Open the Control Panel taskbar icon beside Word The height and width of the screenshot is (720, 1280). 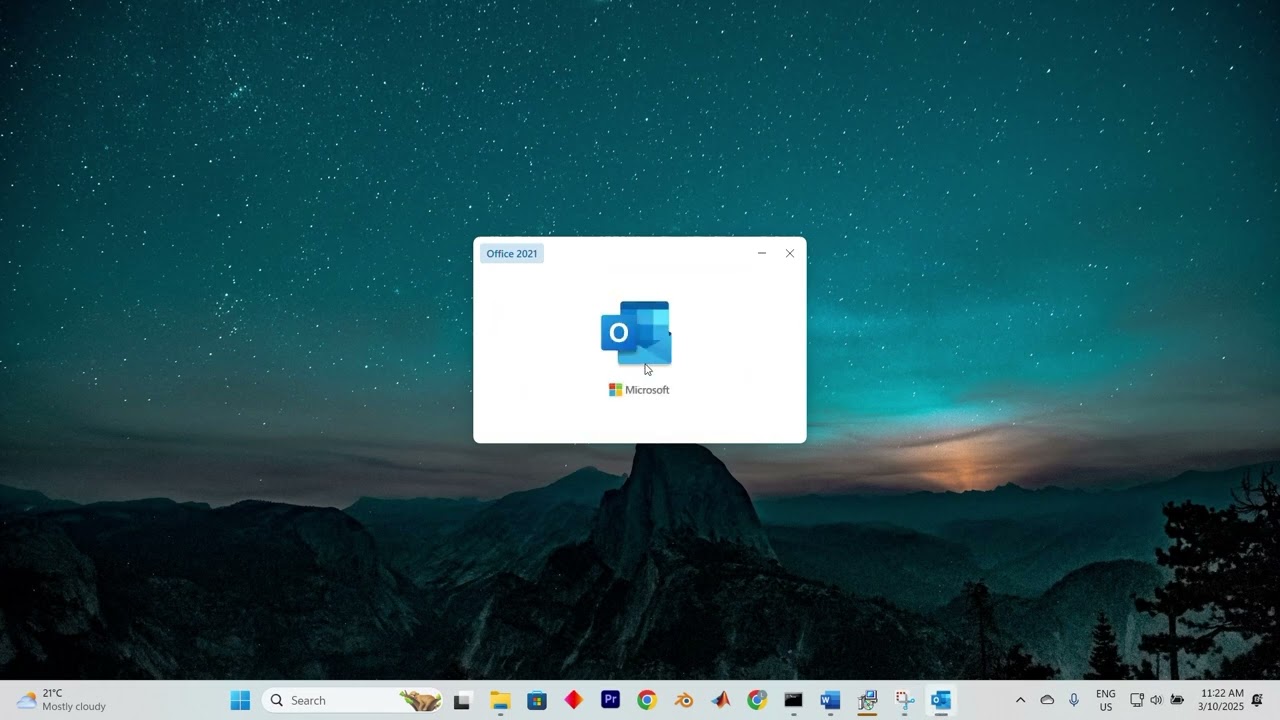[x=867, y=700]
